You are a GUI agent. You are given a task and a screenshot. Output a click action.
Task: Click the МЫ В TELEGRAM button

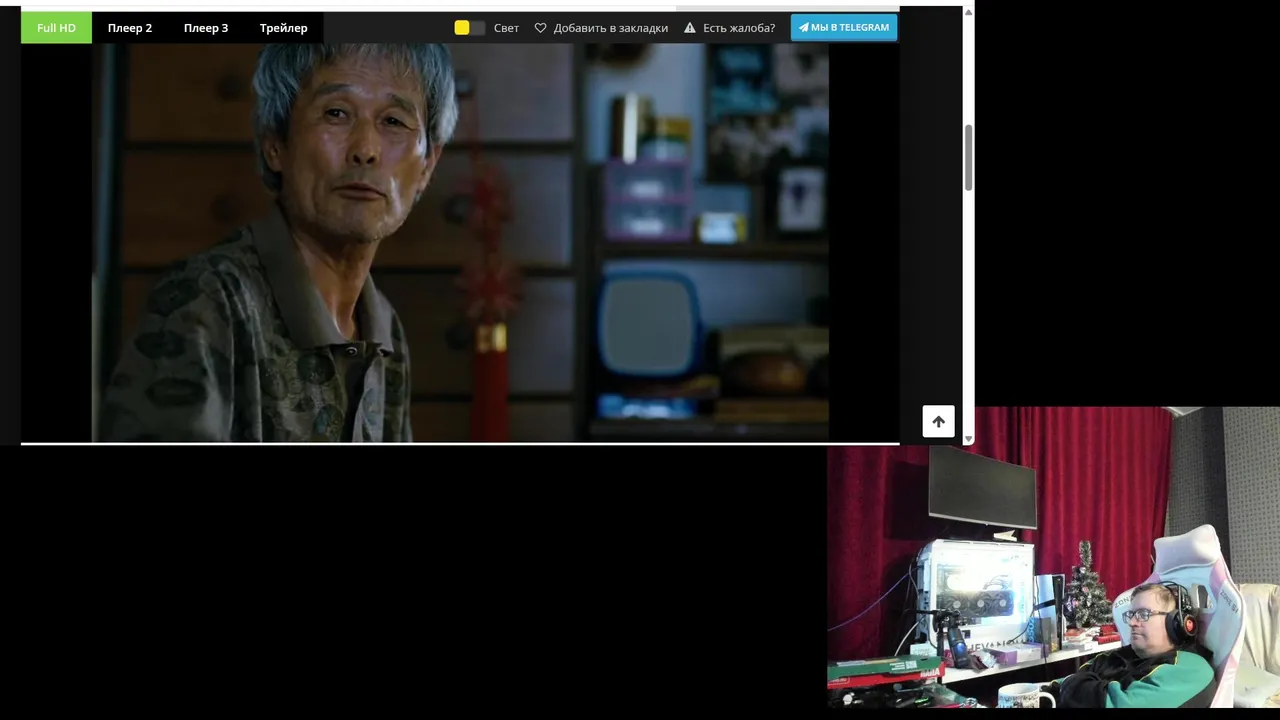click(x=844, y=28)
